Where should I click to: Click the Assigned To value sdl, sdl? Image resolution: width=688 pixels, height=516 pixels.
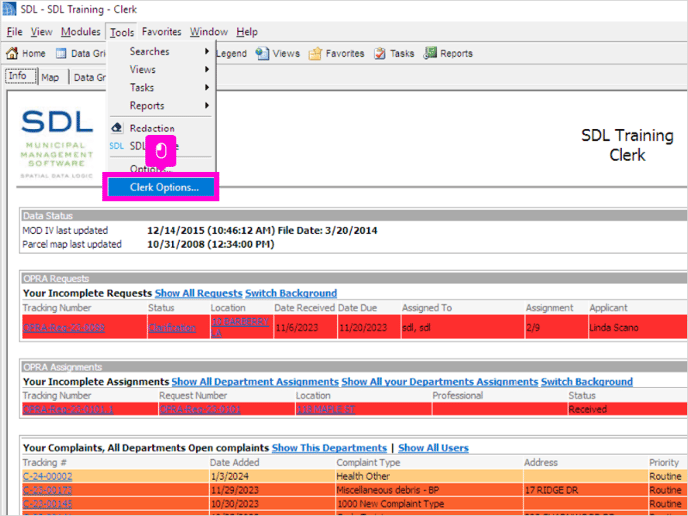point(416,328)
